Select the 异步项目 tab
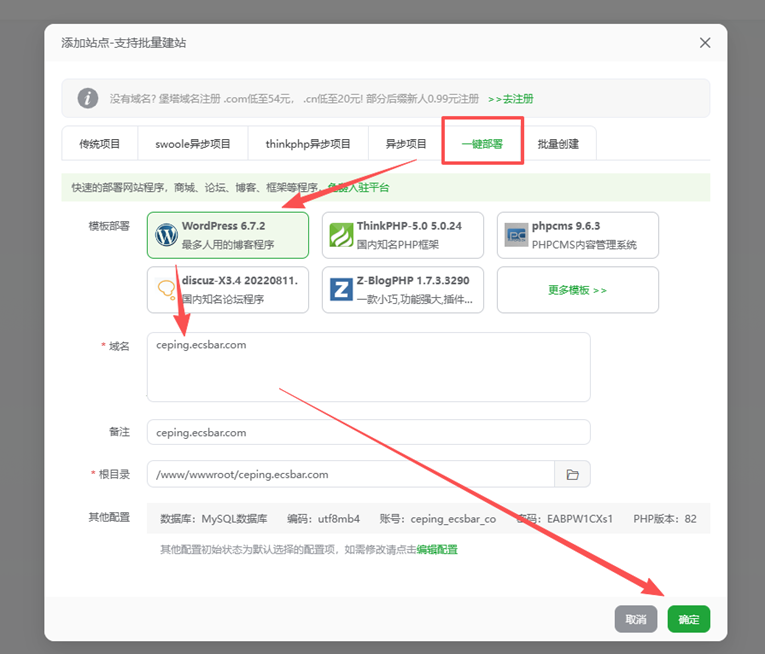Viewport: 765px width, 654px height. click(x=406, y=144)
